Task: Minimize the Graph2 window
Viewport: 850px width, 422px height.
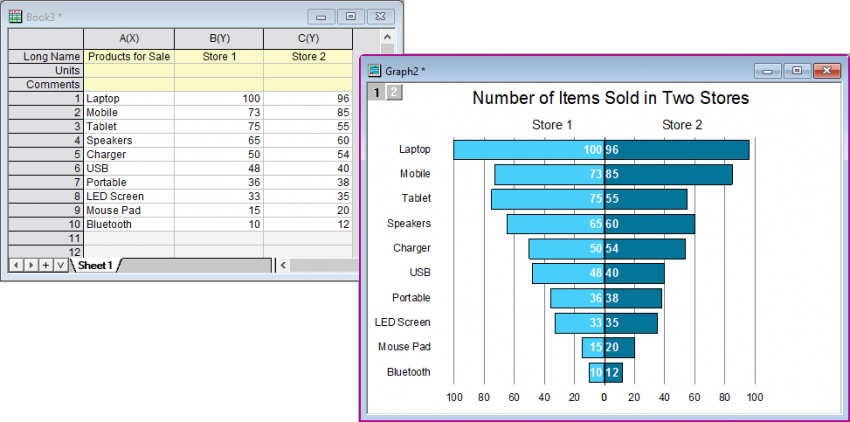Action: 768,71
